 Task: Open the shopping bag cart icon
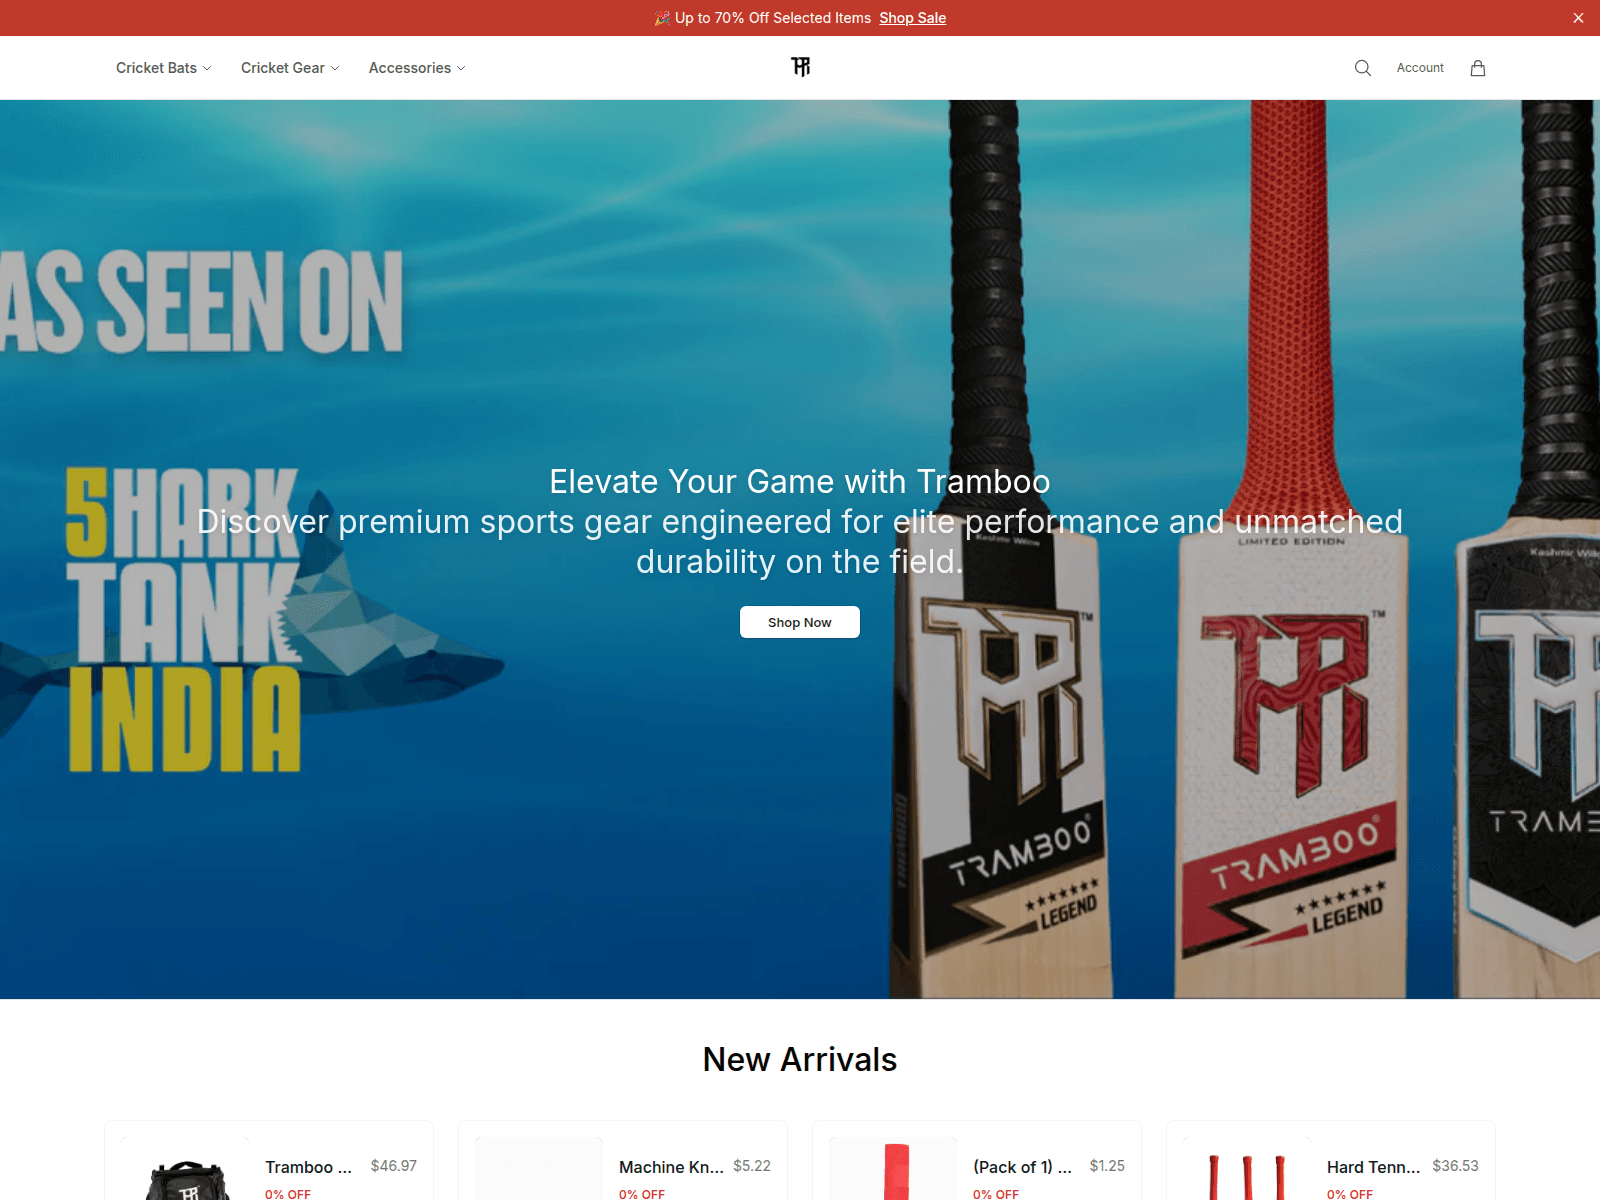(x=1478, y=68)
